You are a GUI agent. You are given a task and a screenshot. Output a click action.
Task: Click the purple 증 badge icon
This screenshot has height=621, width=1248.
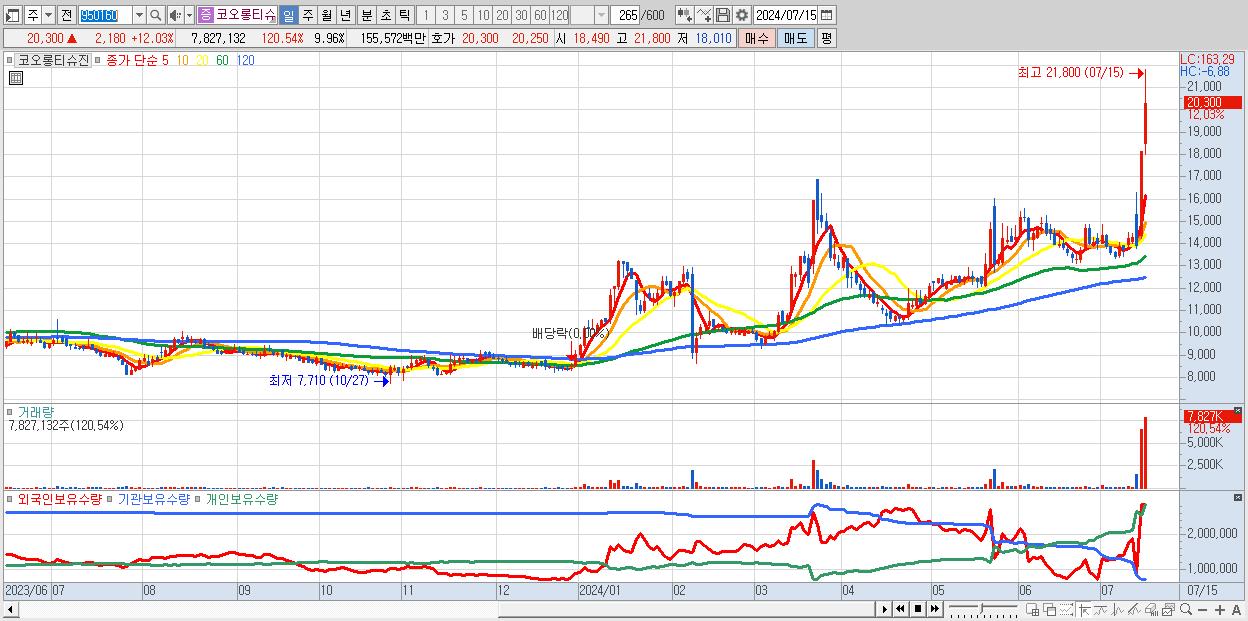click(x=205, y=15)
